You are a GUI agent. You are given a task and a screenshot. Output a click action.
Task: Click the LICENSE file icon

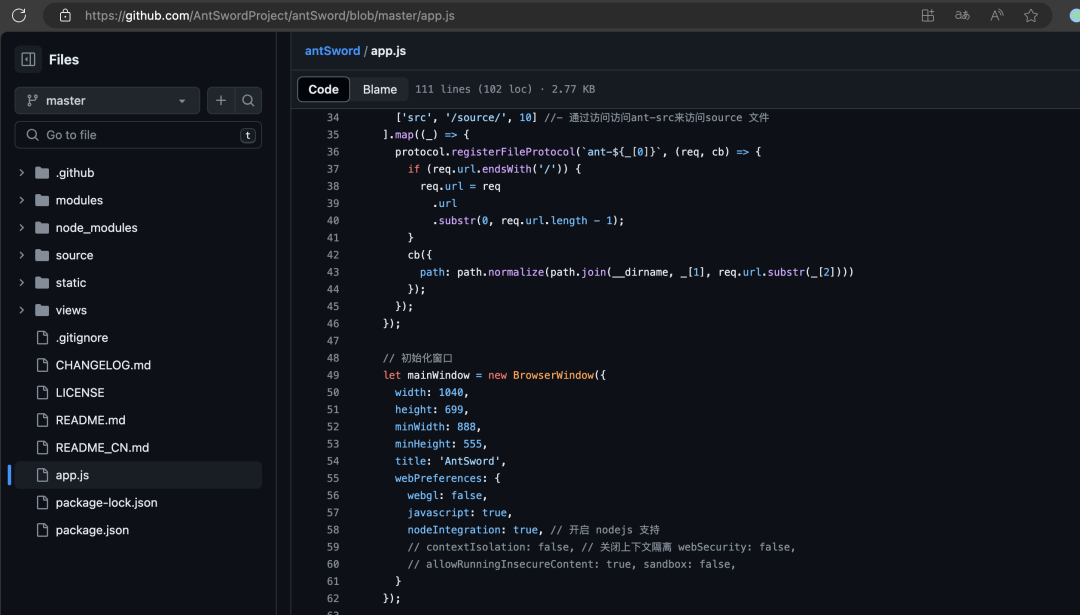tap(43, 393)
